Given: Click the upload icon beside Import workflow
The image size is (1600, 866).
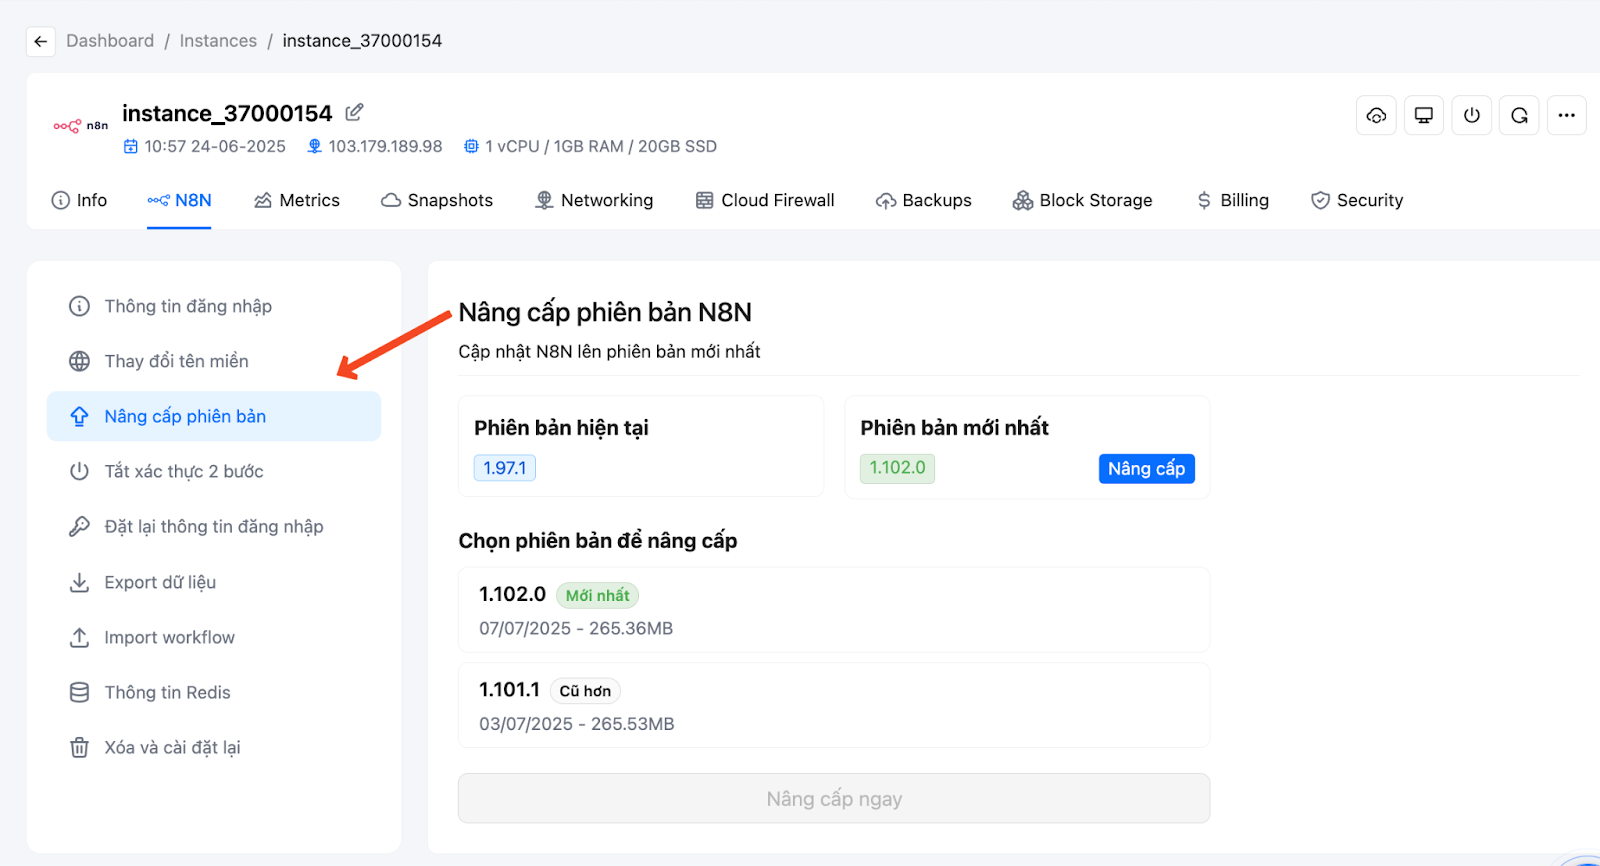Looking at the screenshot, I should click(x=79, y=637).
